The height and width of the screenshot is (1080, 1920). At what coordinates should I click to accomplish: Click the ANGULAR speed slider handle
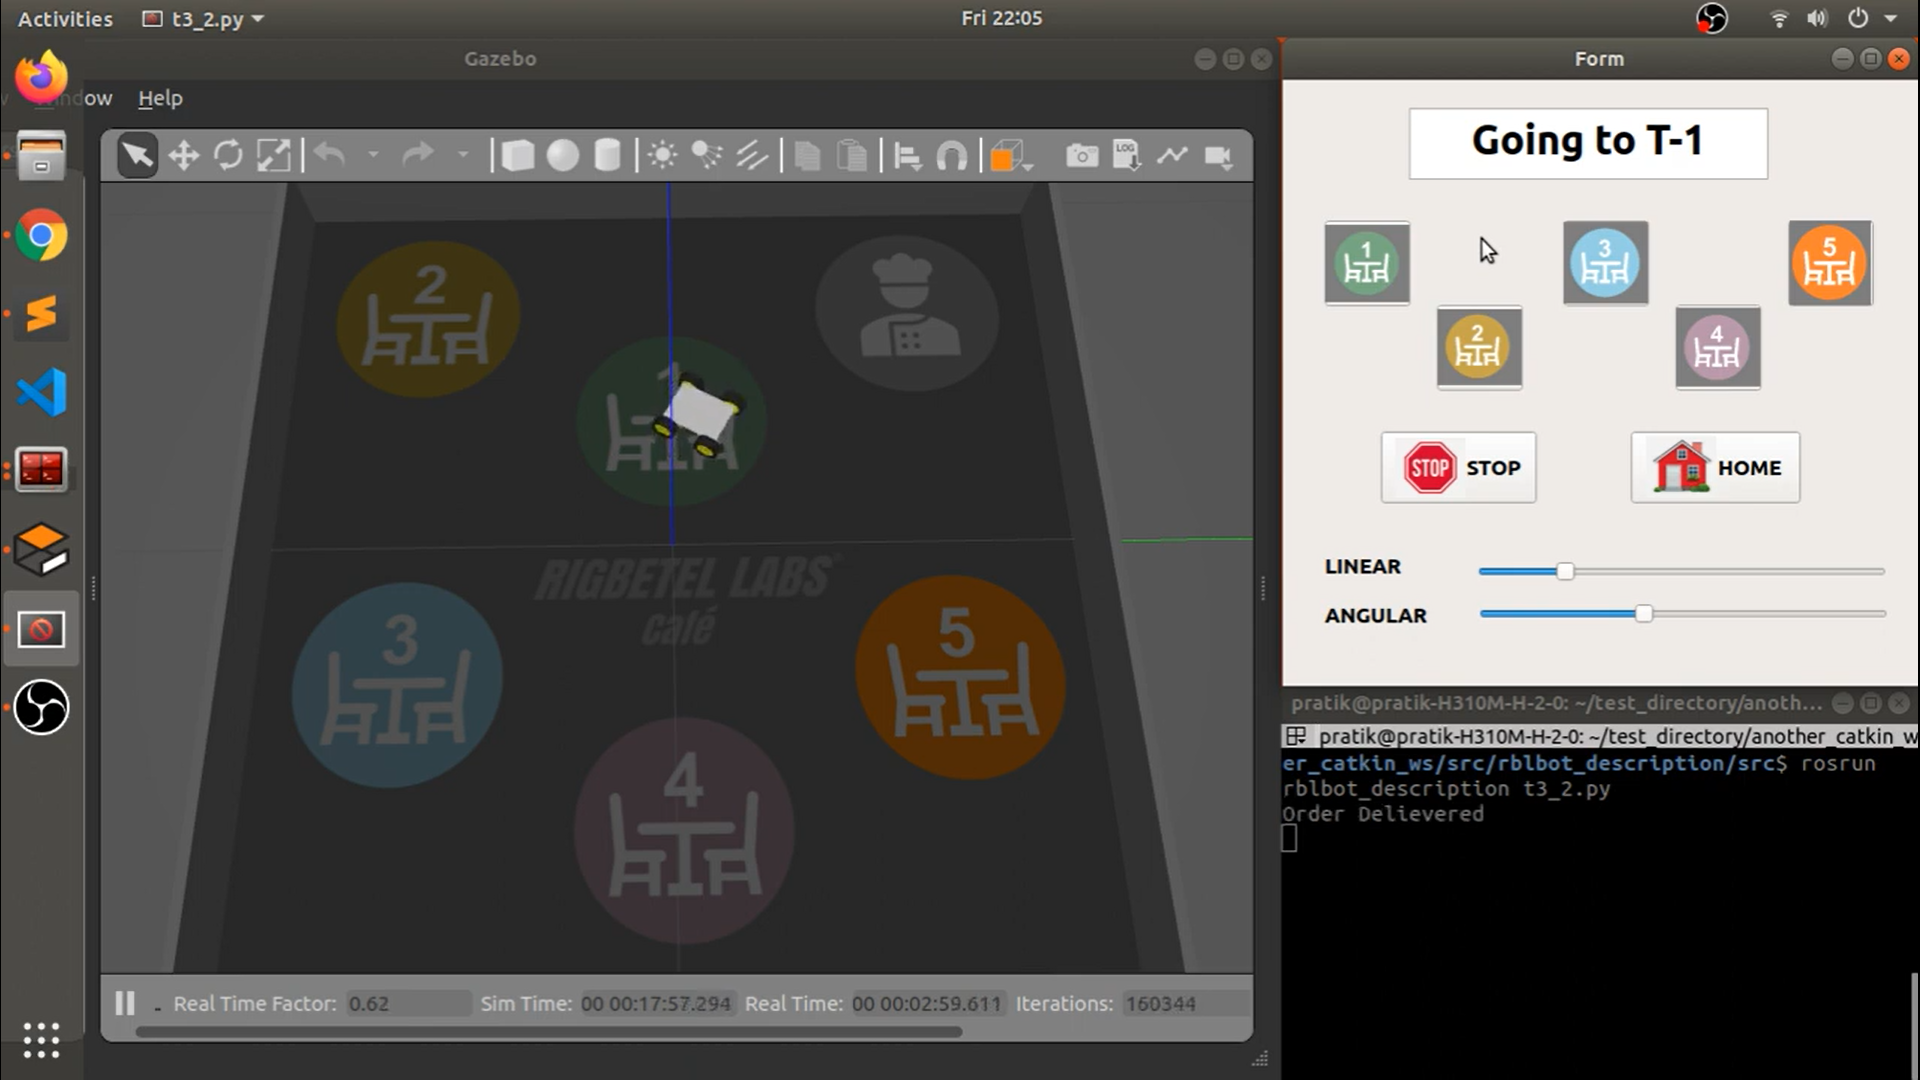click(x=1644, y=614)
